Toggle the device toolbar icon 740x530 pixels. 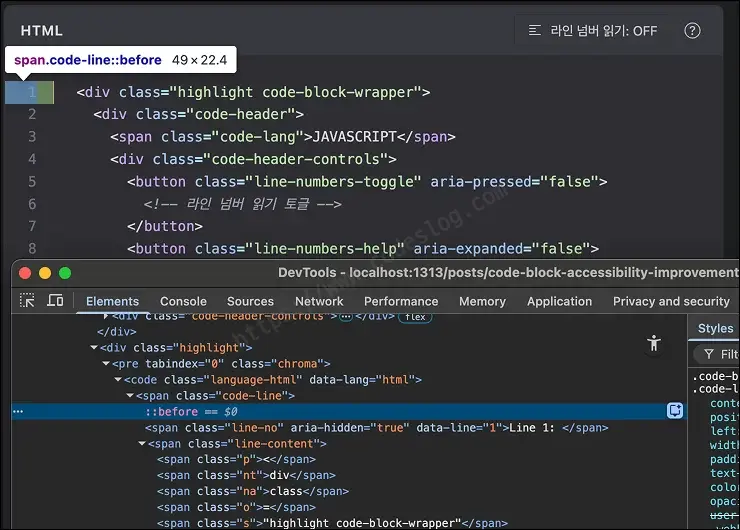click(x=55, y=300)
